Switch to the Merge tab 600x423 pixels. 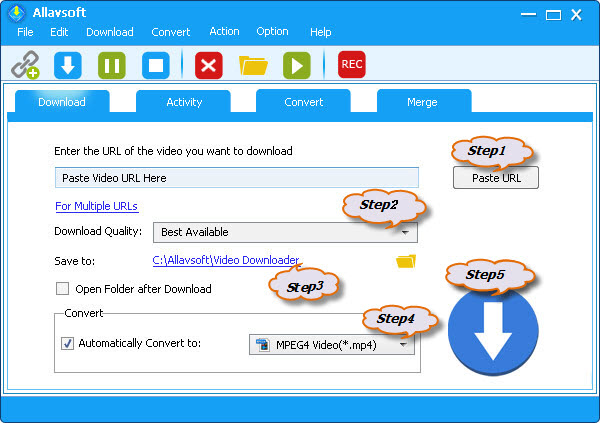point(424,102)
